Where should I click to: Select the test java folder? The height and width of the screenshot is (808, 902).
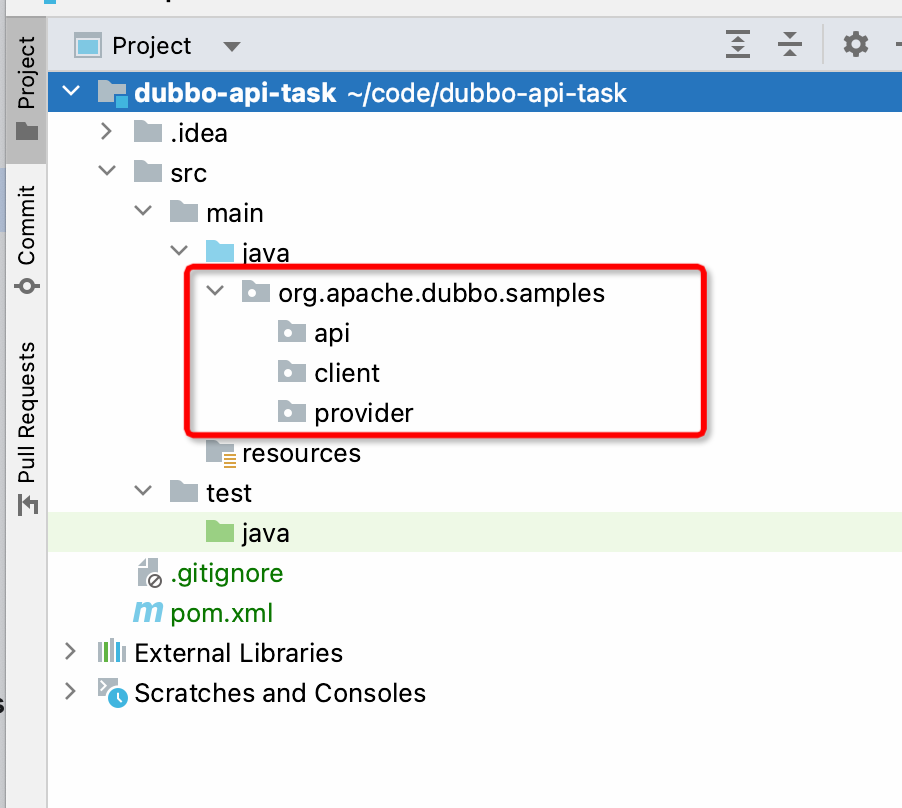click(265, 533)
